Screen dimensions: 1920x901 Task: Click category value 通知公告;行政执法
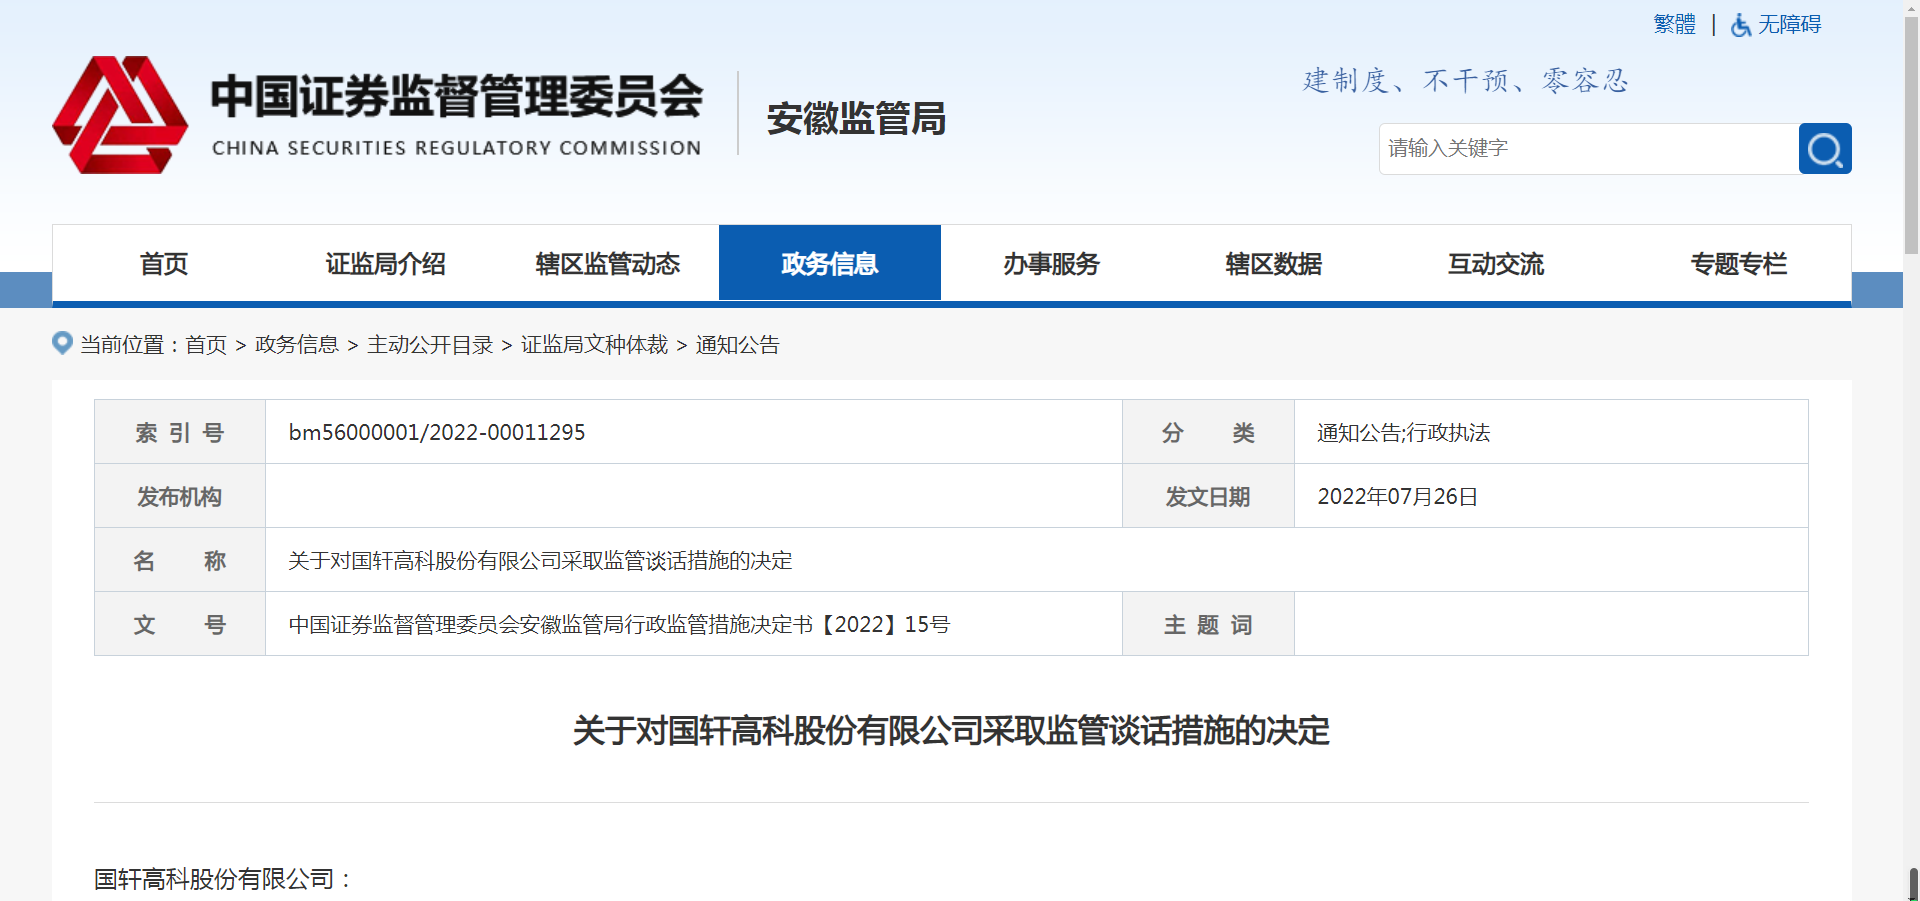click(x=1403, y=432)
